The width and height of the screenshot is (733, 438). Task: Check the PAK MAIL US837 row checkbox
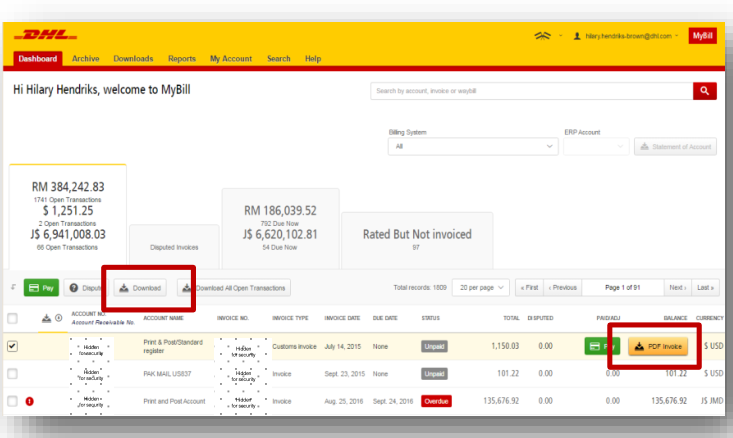tap(13, 373)
